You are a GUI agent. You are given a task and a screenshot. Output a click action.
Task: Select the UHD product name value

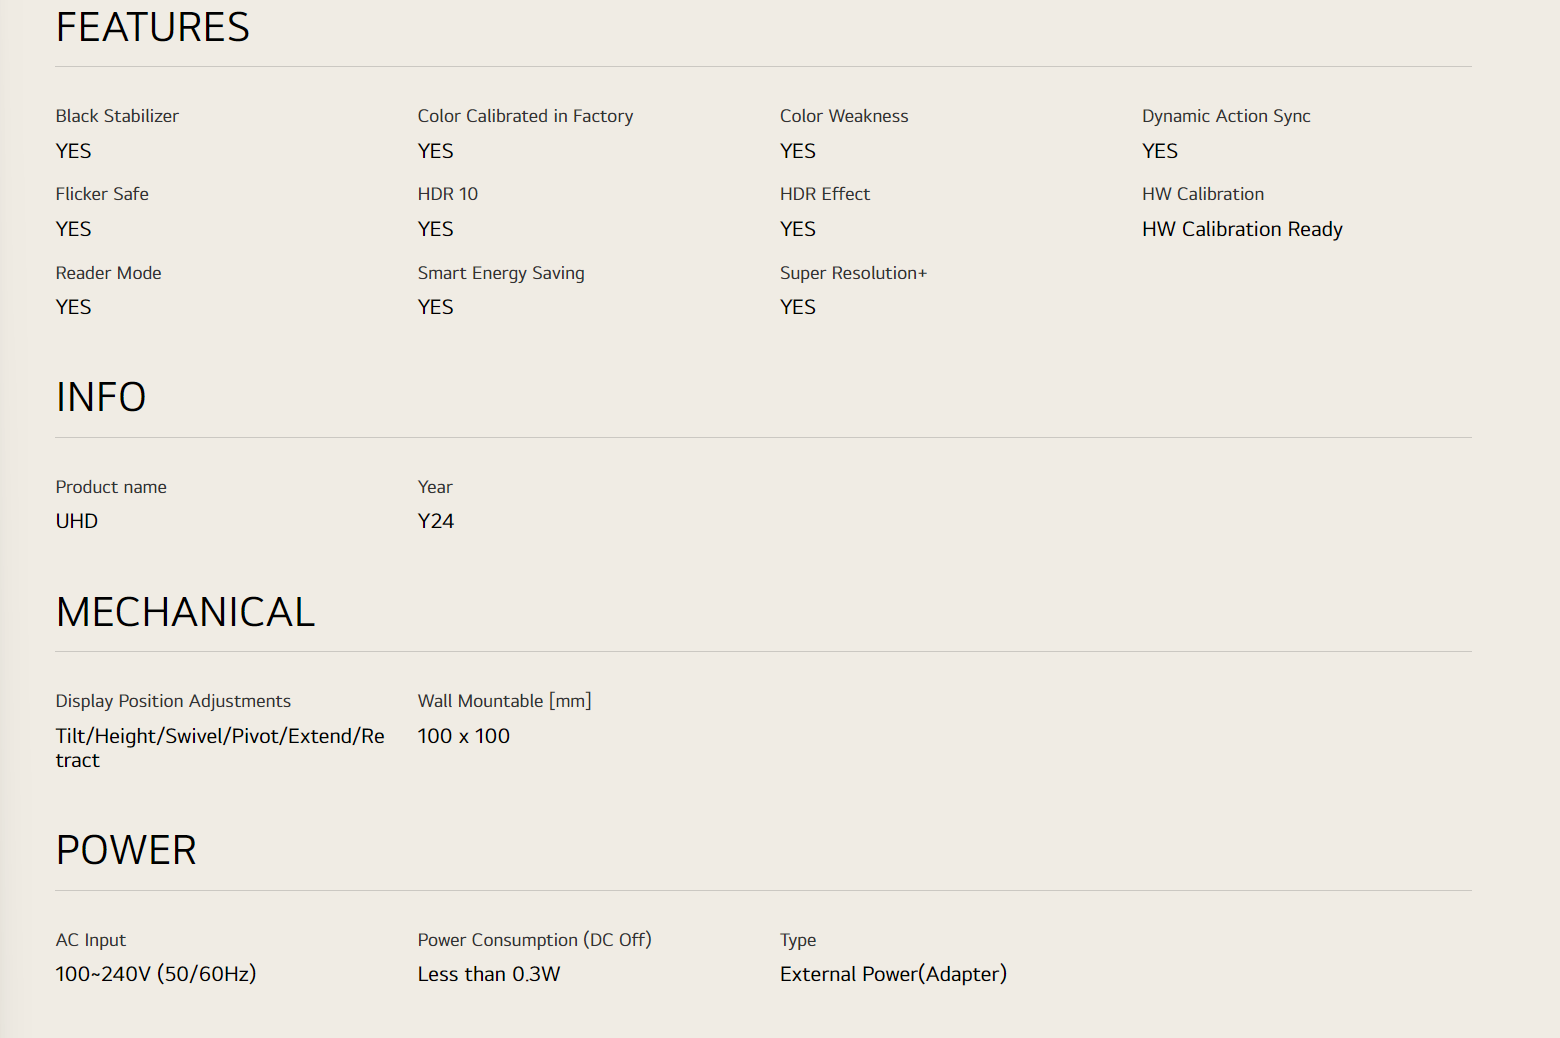coord(77,521)
